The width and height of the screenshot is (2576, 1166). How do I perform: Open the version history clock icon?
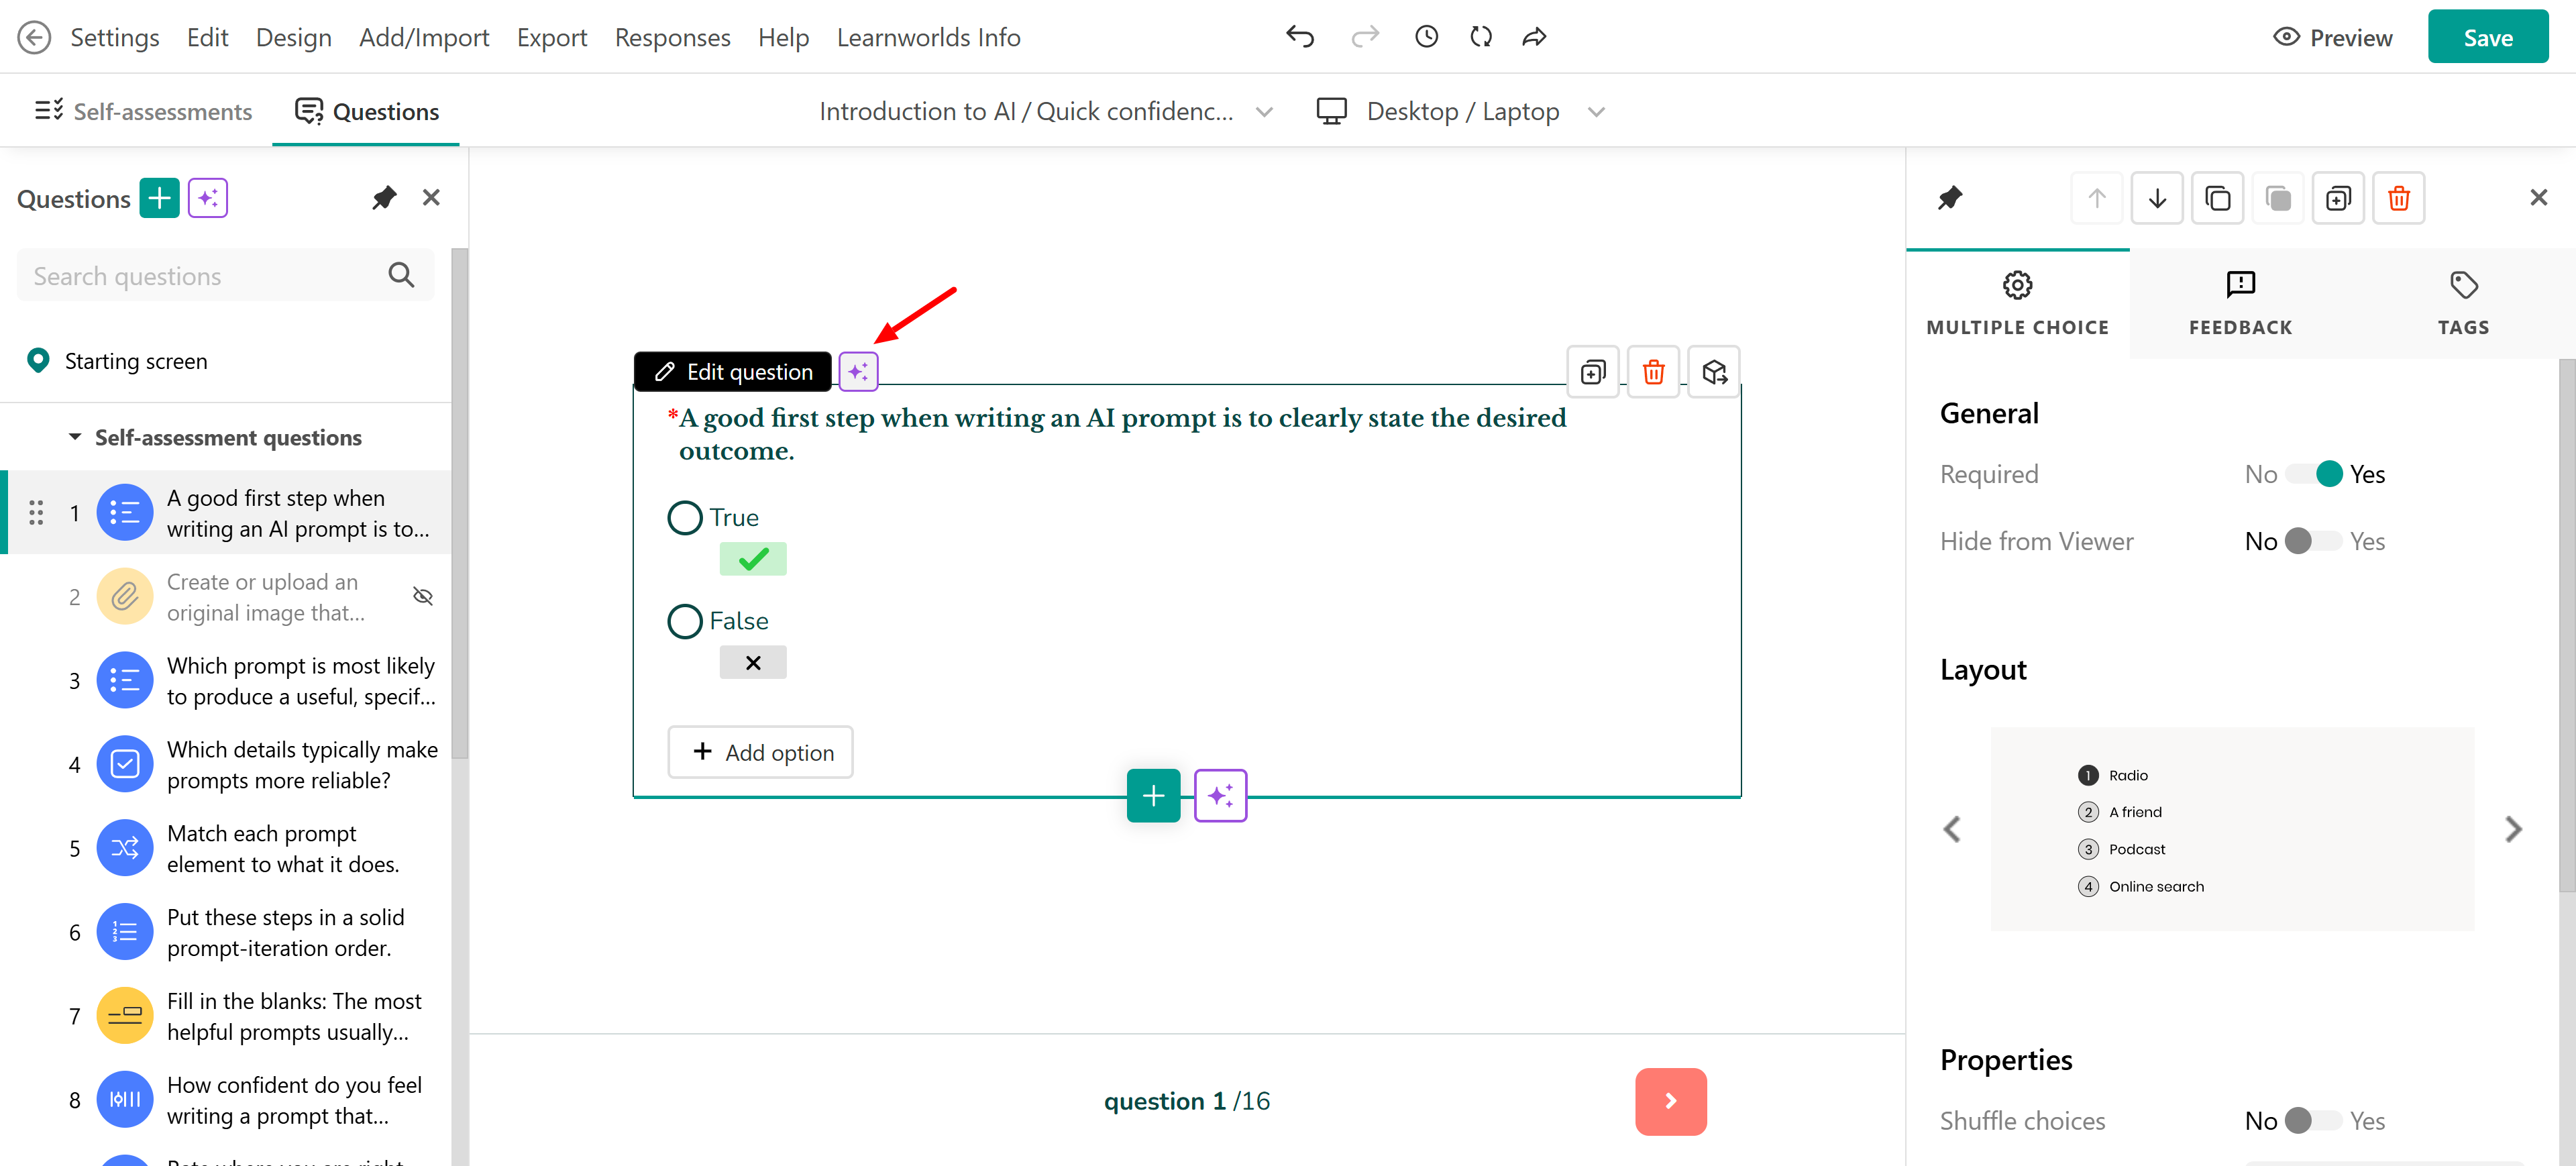click(1426, 37)
